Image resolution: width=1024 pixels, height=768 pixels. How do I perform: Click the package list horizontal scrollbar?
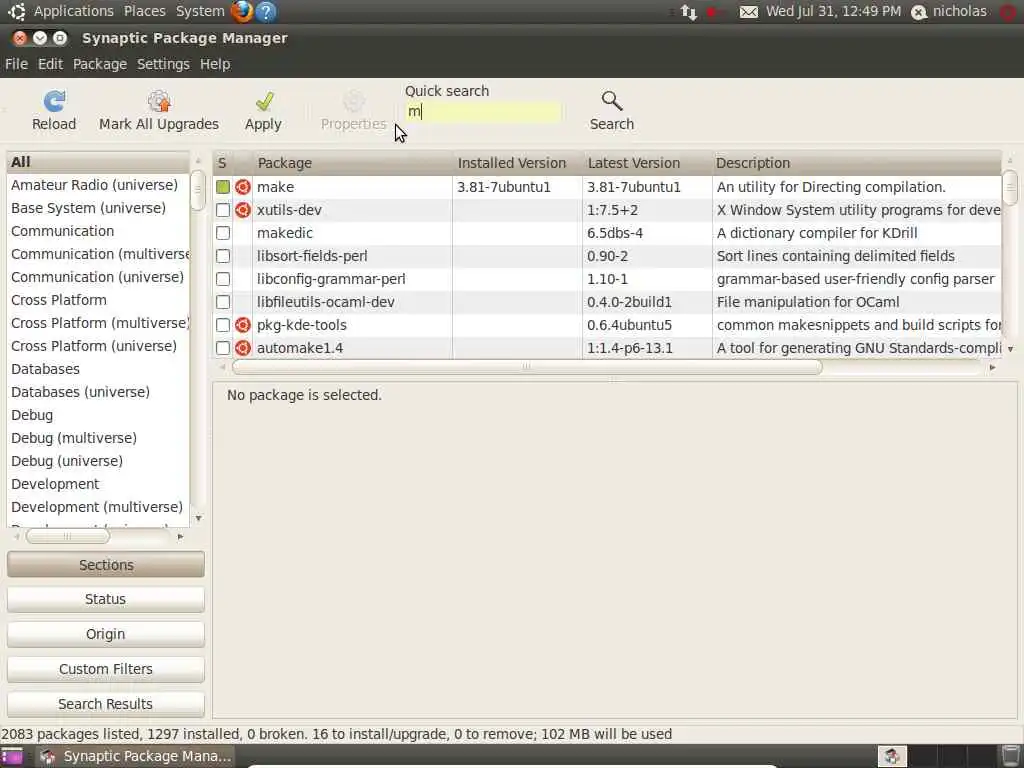[527, 367]
